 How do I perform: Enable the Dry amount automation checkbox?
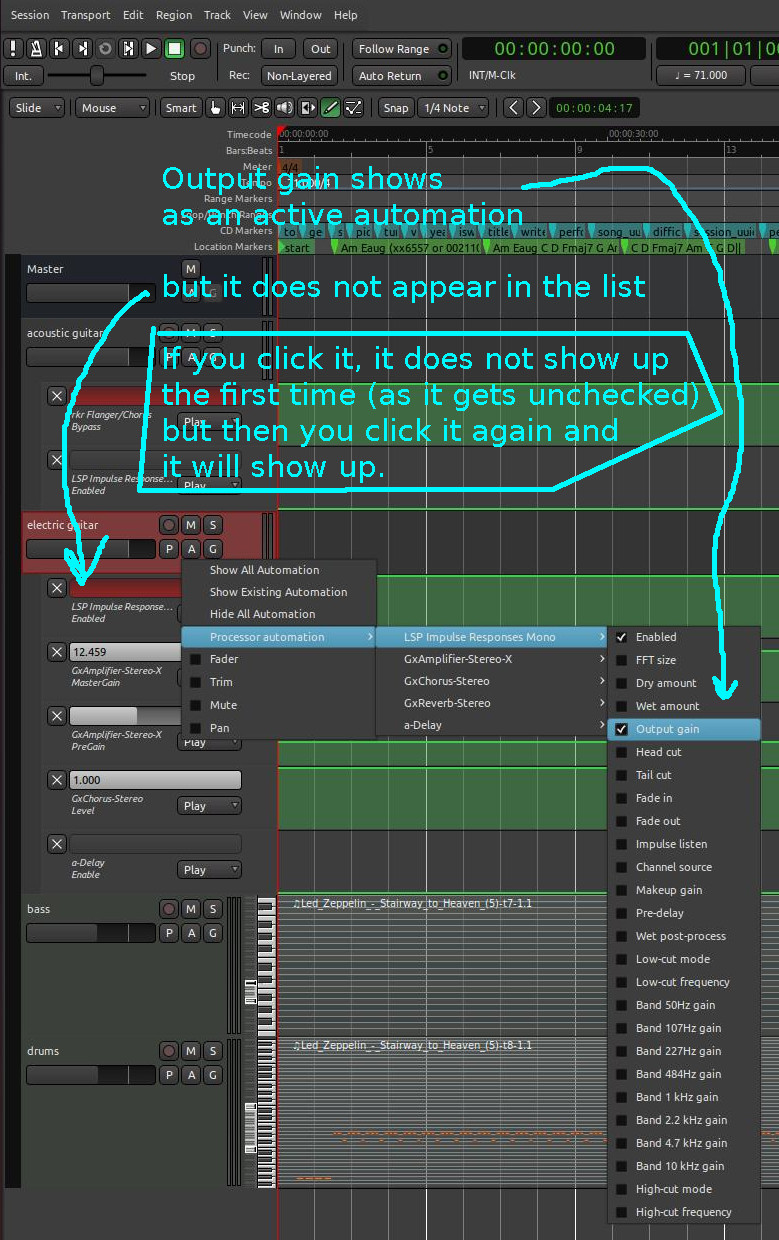[x=621, y=683]
